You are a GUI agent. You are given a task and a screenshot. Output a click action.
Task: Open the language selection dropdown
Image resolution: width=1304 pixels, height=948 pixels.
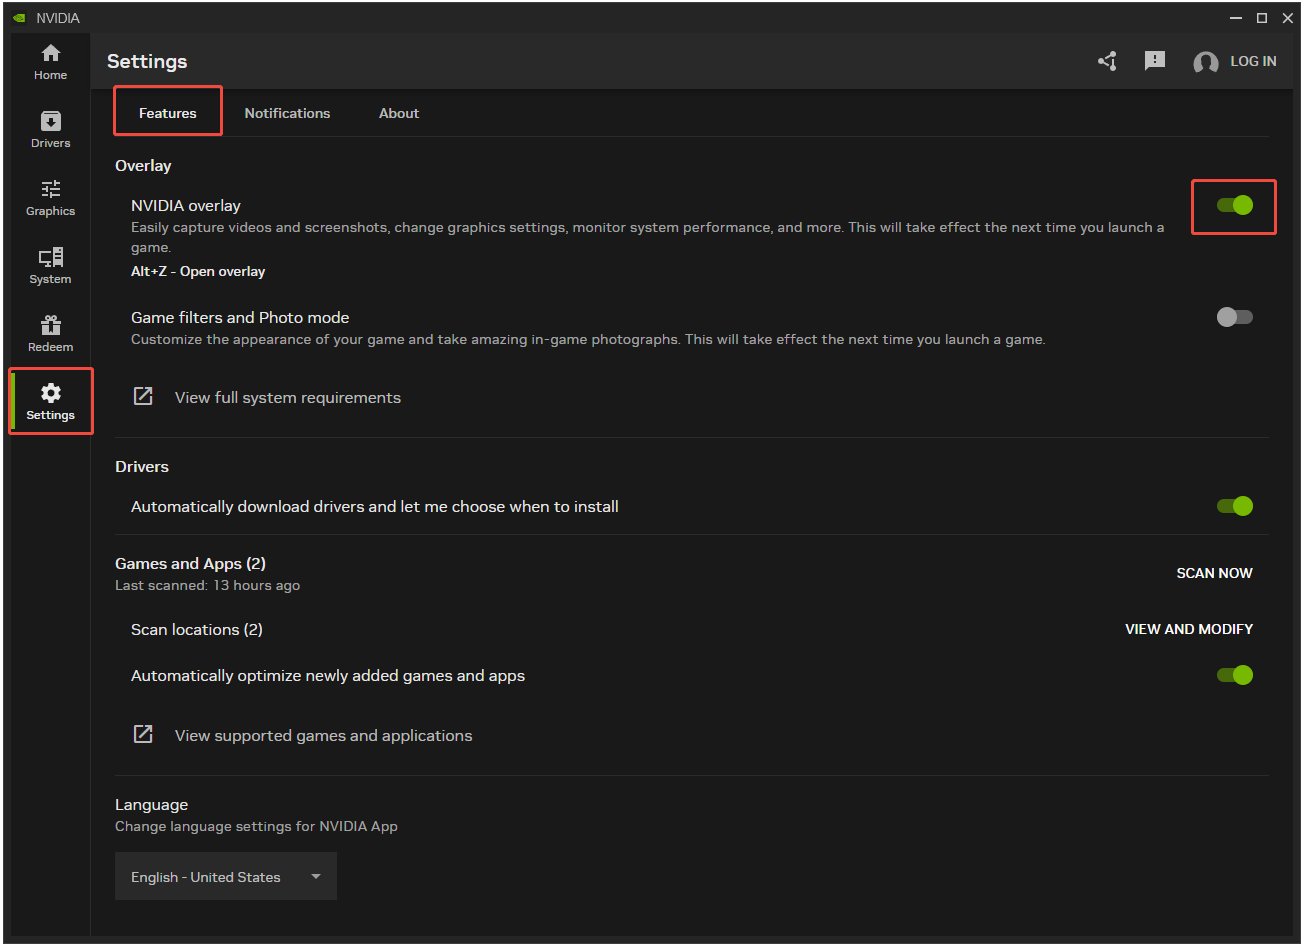[225, 876]
